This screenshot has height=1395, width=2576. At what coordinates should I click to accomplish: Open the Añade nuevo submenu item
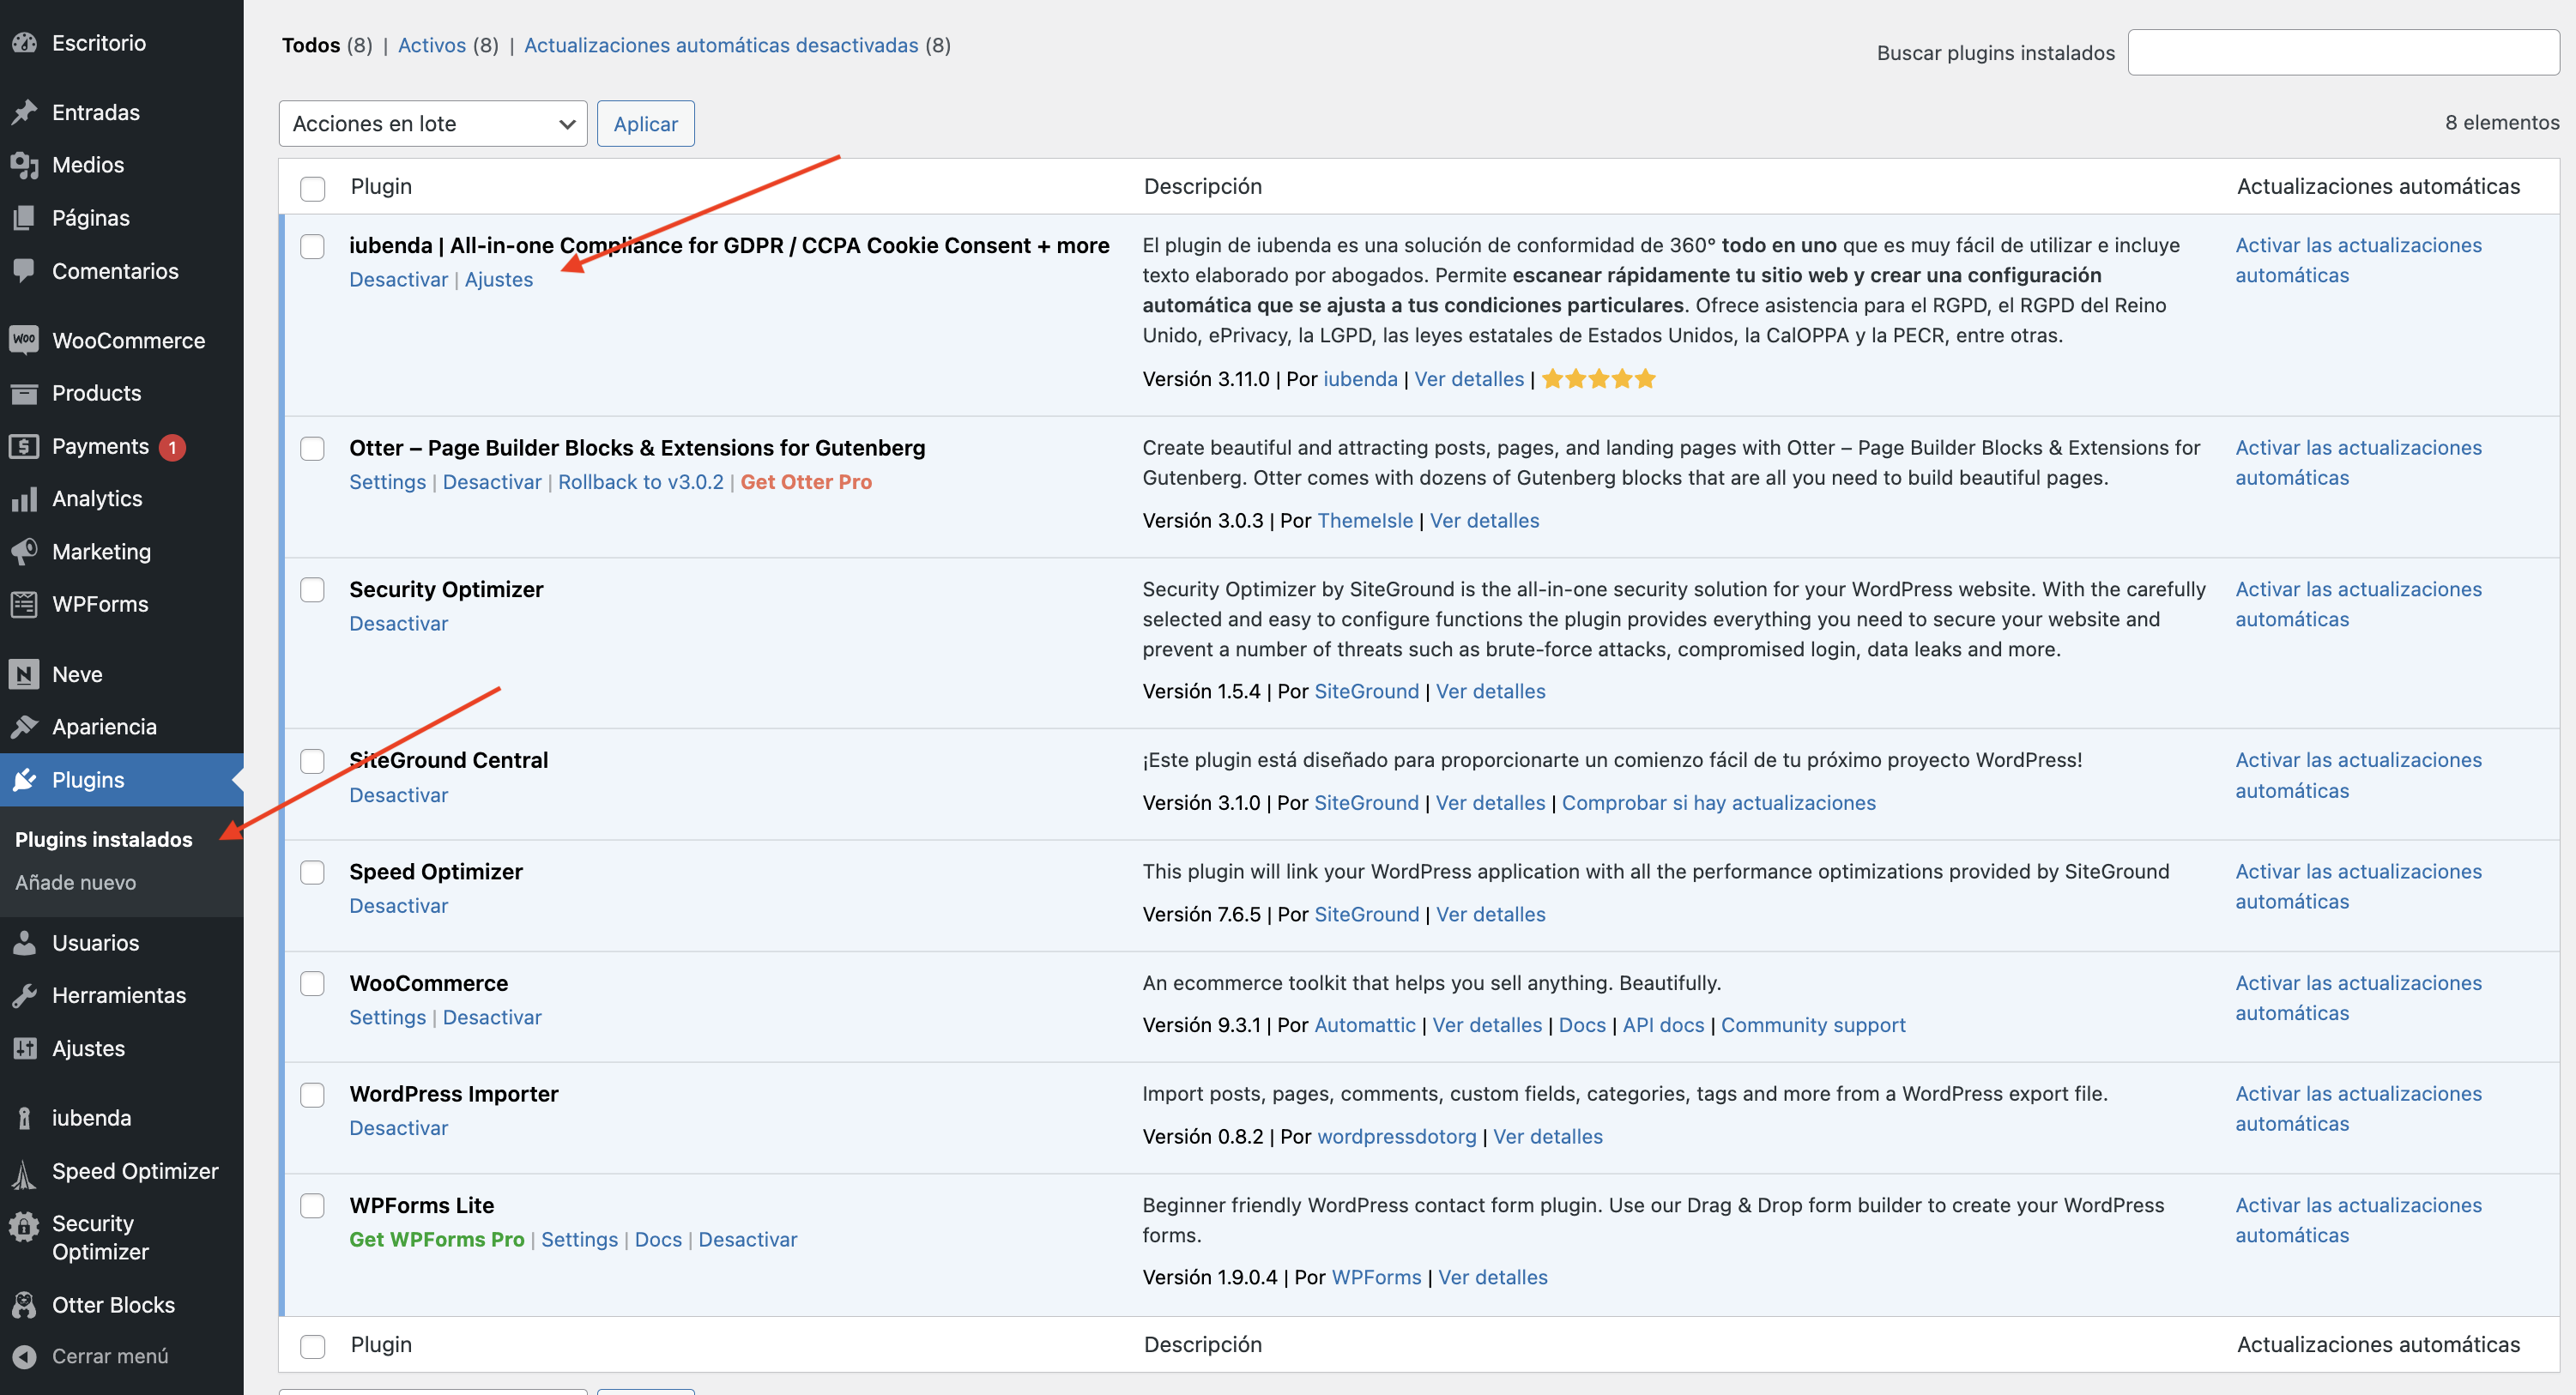point(76,882)
